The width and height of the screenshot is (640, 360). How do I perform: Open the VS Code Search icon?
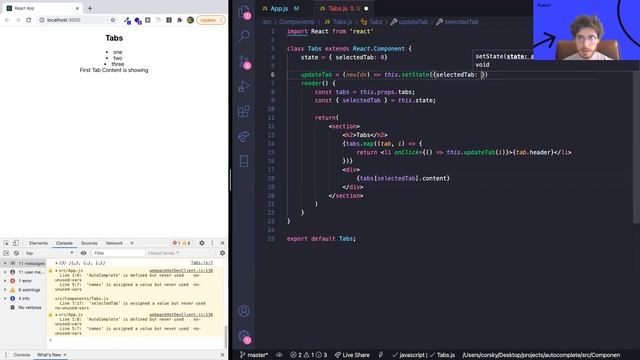point(244,36)
